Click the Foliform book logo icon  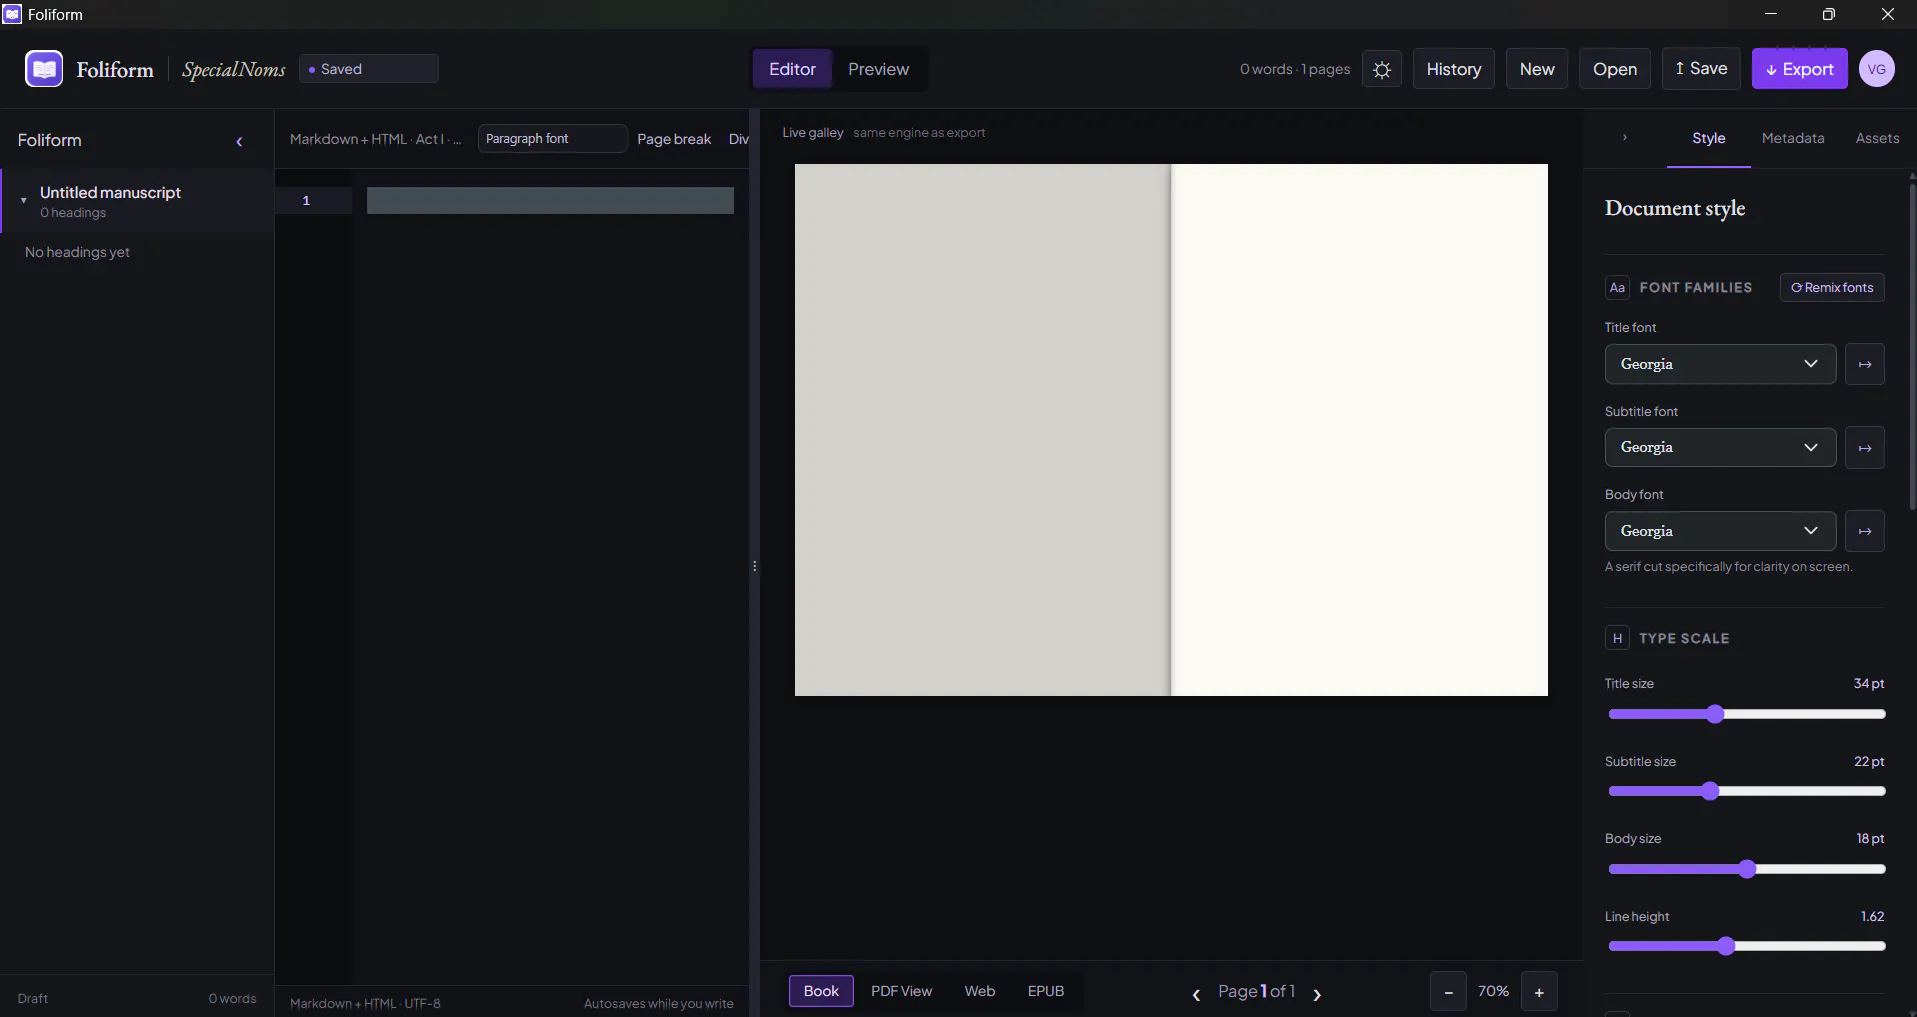[x=44, y=69]
